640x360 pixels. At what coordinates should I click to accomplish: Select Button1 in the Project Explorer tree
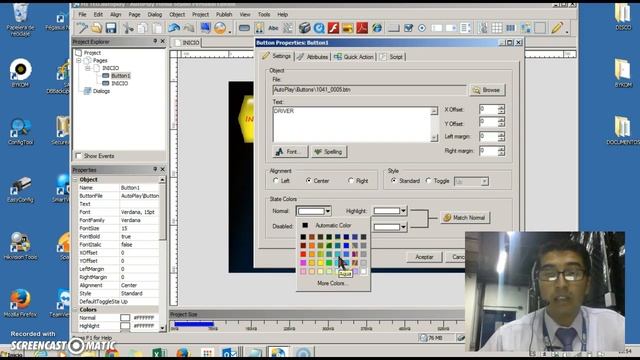[x=120, y=76]
